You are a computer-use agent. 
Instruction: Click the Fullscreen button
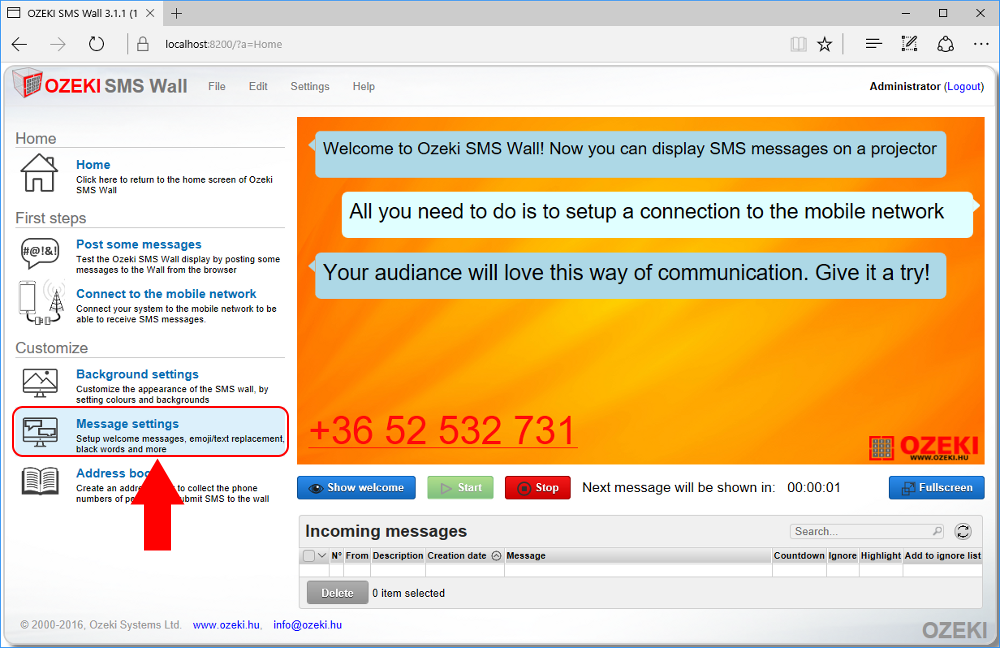click(x=937, y=487)
